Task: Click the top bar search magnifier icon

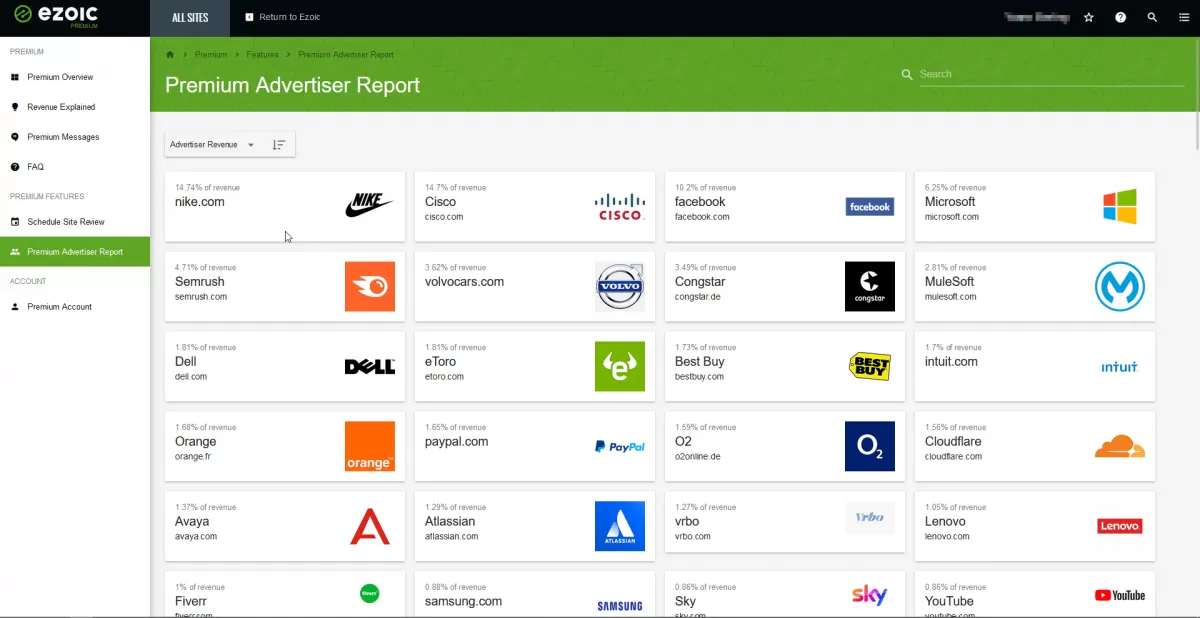Action: 1153,17
